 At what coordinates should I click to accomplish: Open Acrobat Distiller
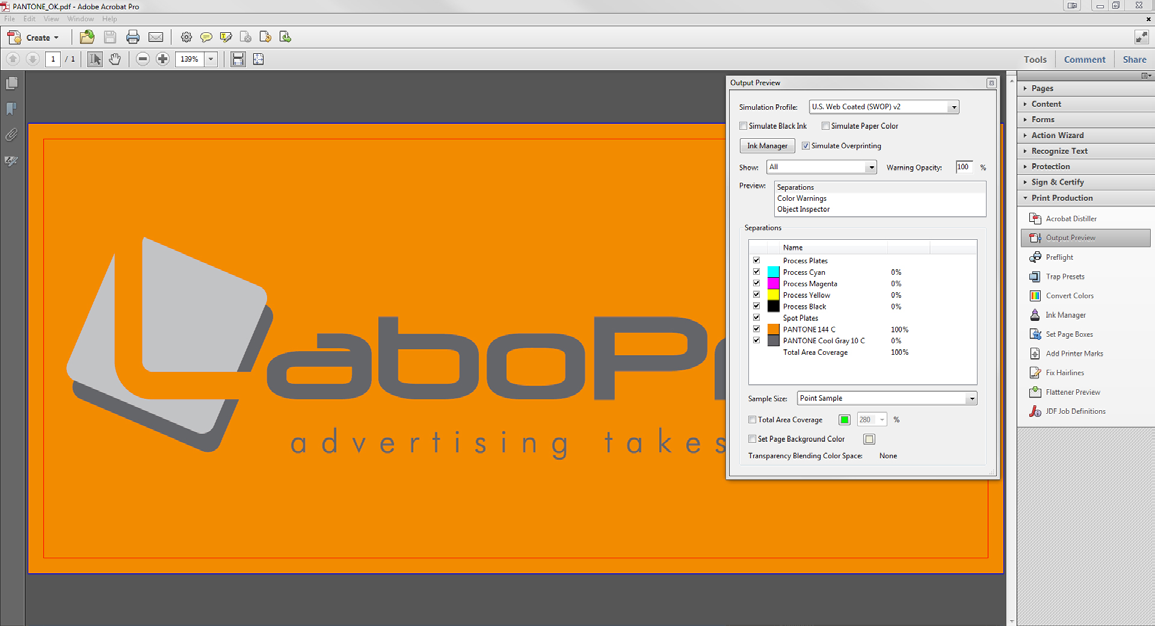(1071, 219)
